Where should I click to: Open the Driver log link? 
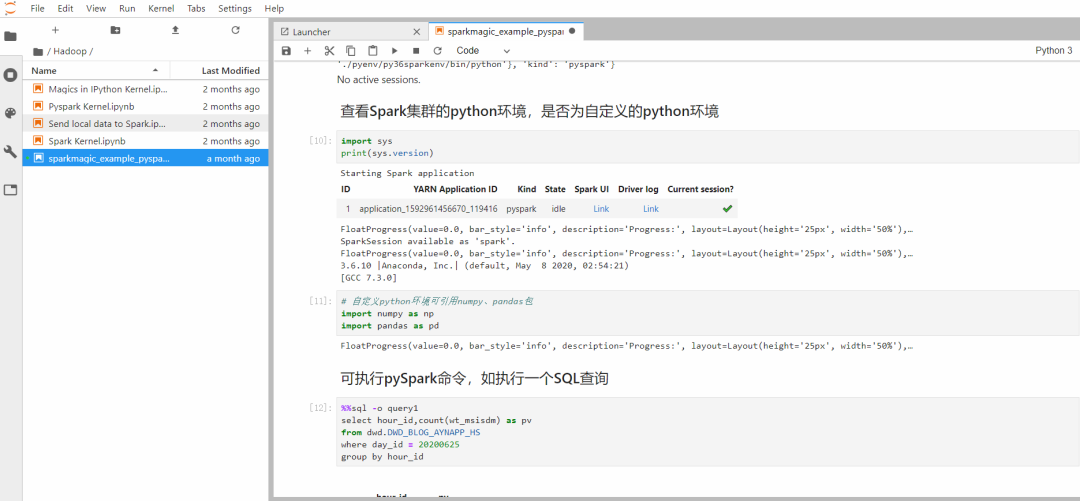[x=651, y=209]
